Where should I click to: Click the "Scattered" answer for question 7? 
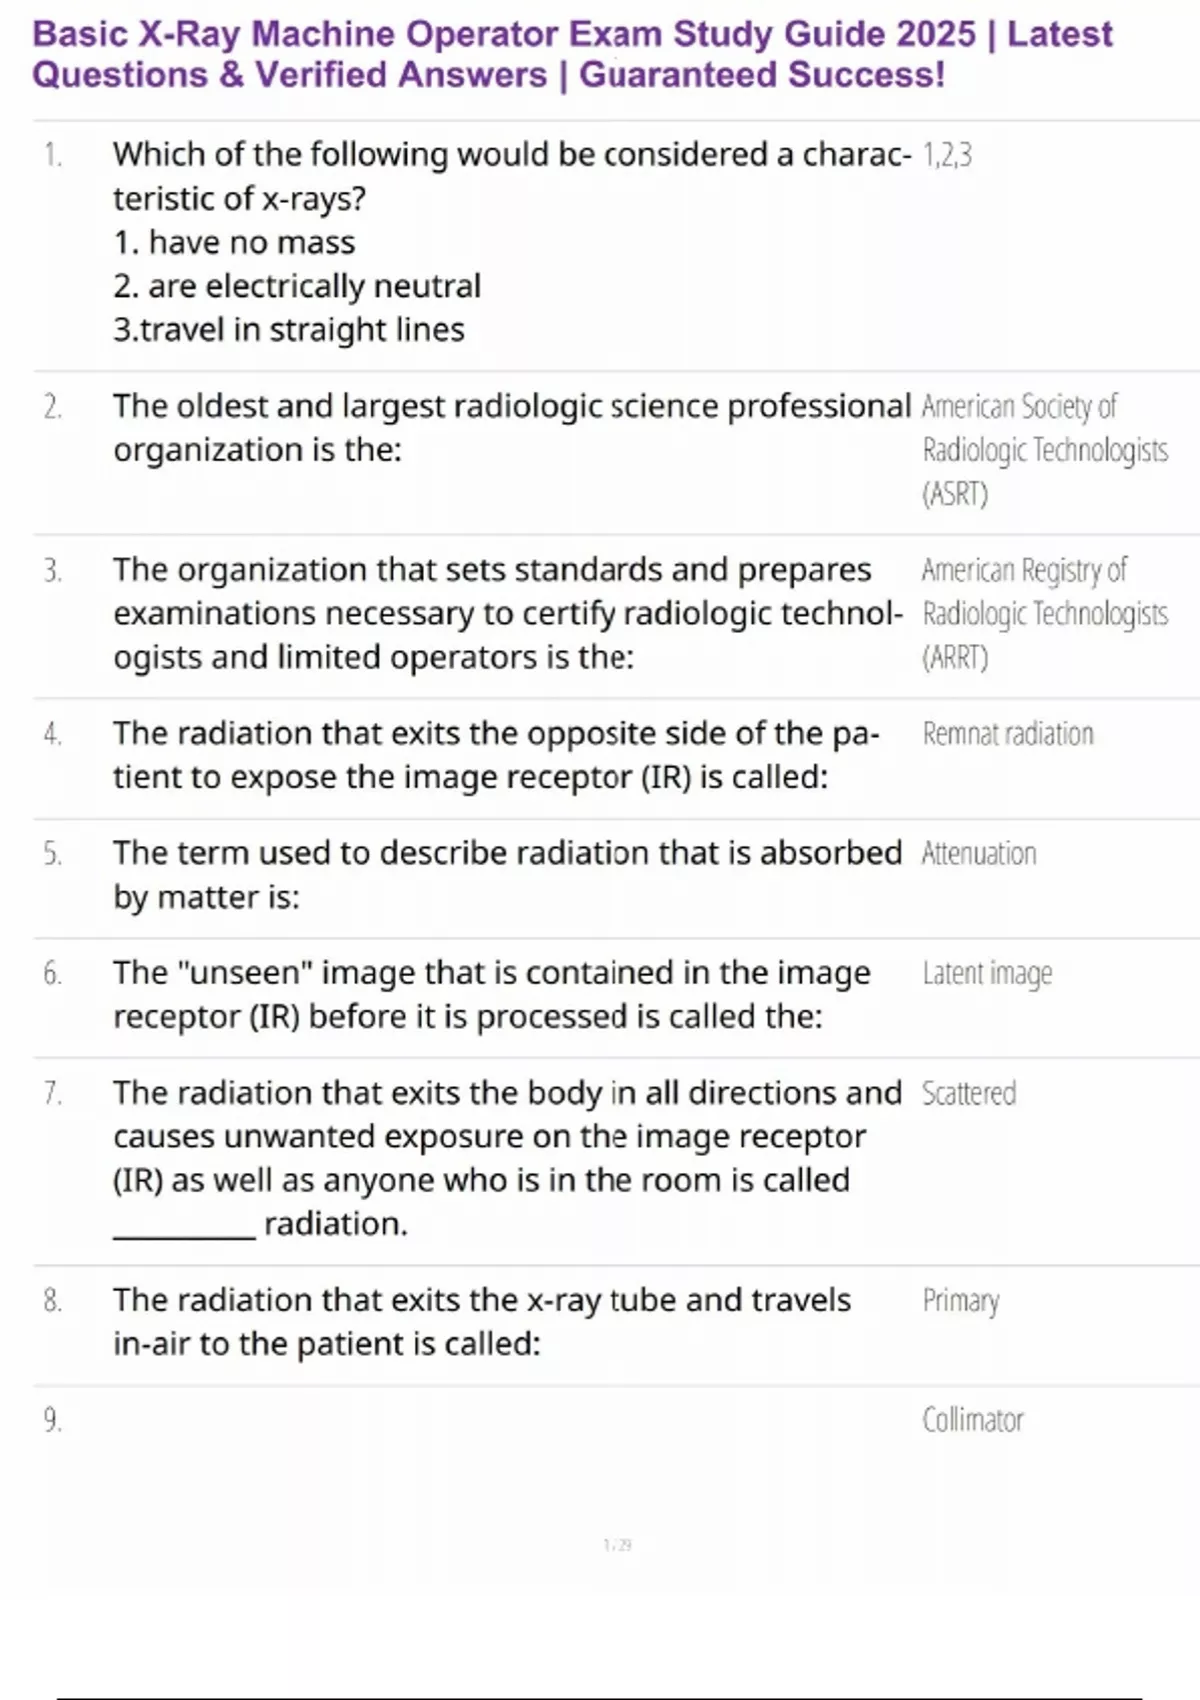(969, 1093)
